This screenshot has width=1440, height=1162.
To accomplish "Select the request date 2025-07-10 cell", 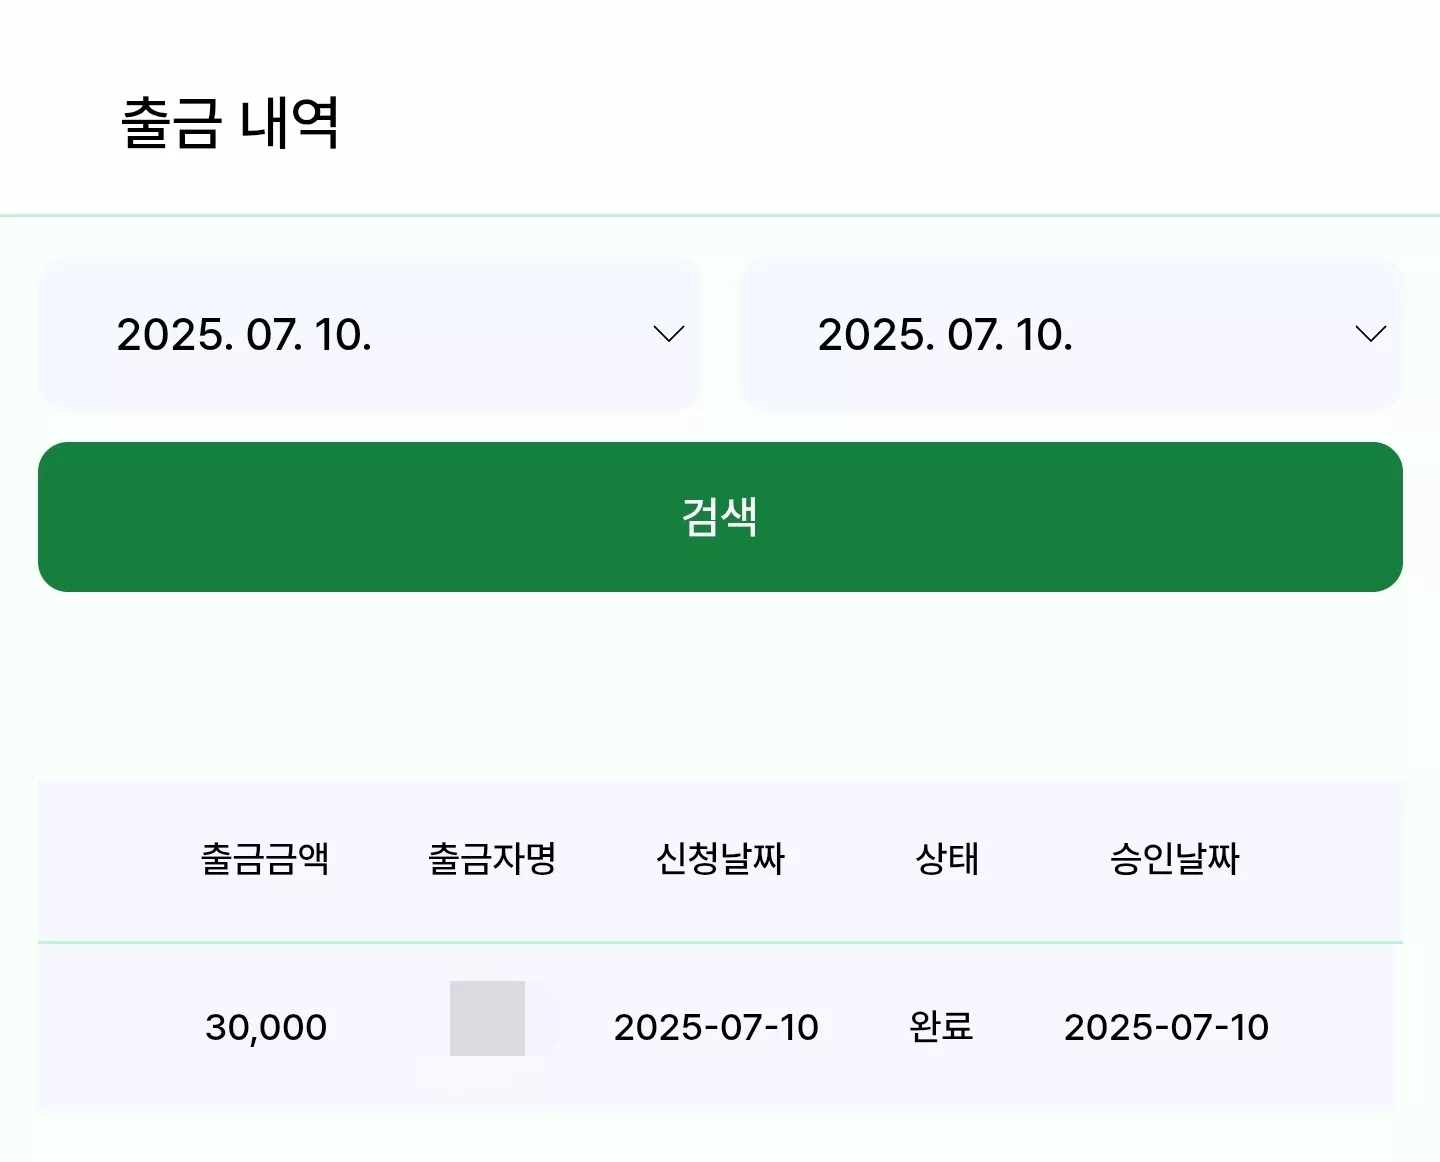I will pos(716,1027).
